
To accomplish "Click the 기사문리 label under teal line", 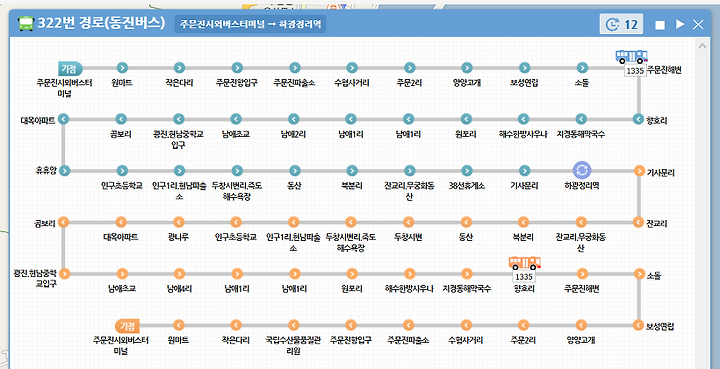I will [x=524, y=185].
